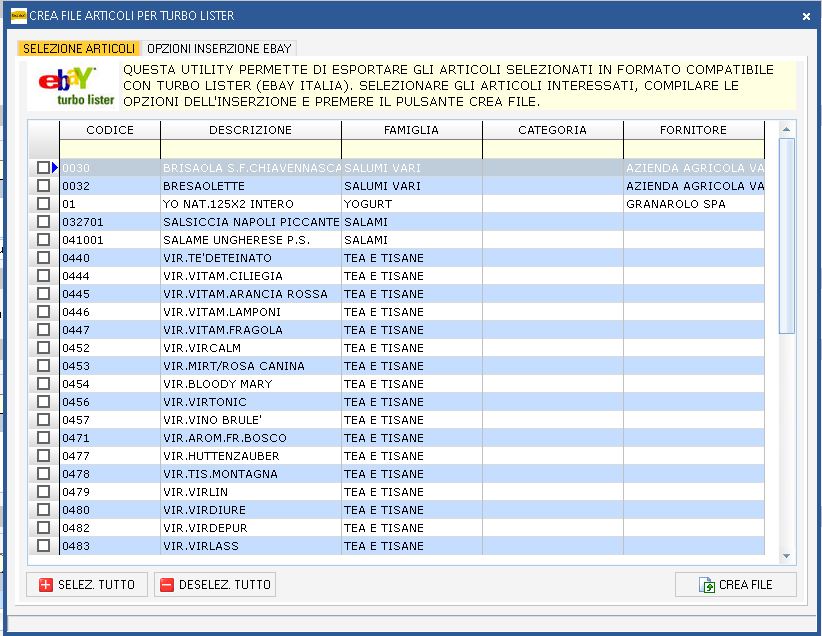Click the vertical scrollbar thumb
The height and width of the screenshot is (636, 822).
click(786, 236)
